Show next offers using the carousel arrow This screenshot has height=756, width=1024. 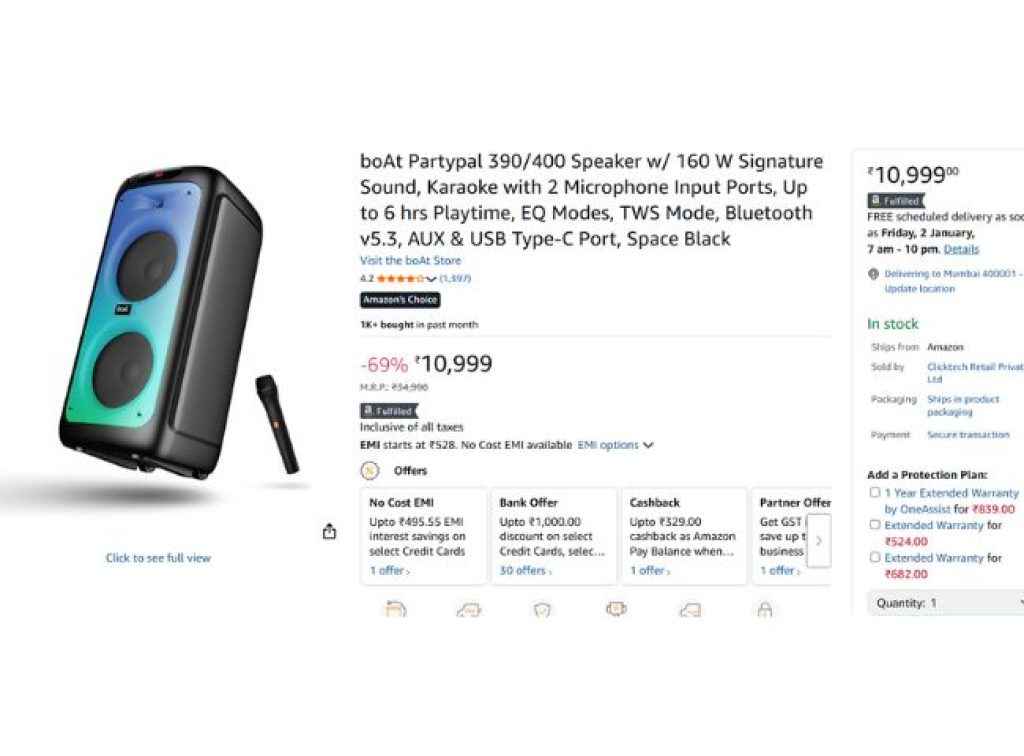pos(819,541)
